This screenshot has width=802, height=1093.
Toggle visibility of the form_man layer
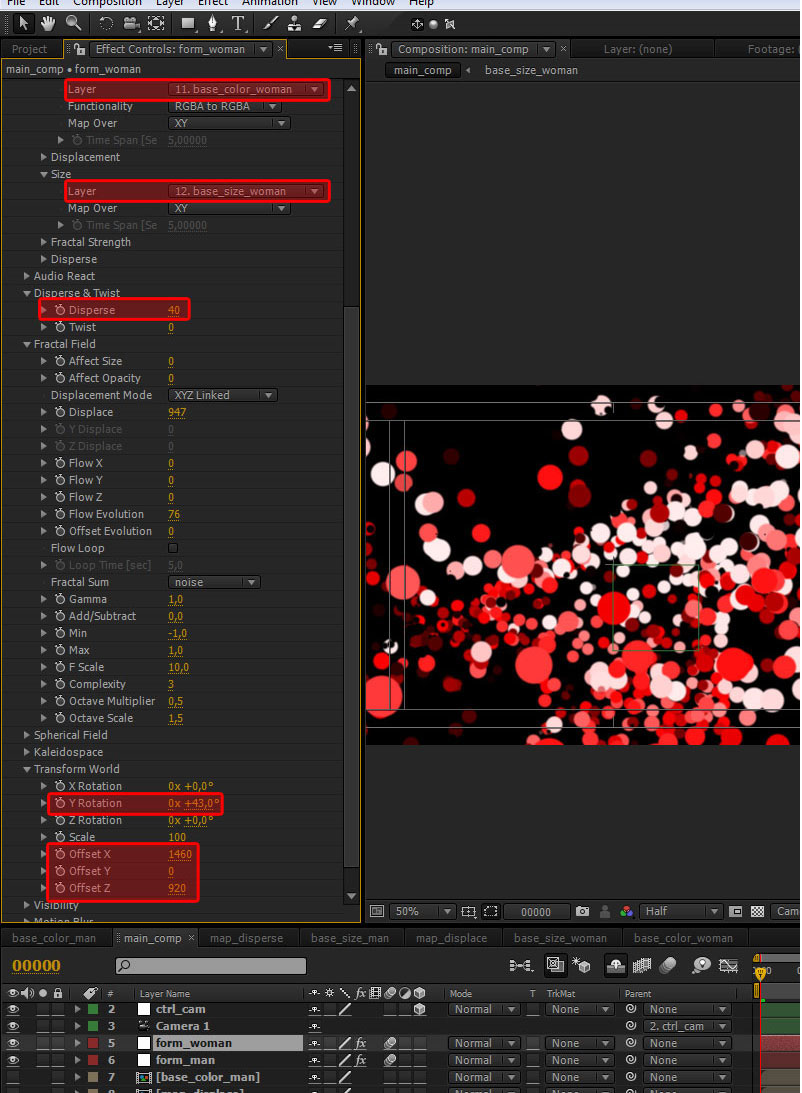(x=13, y=1060)
